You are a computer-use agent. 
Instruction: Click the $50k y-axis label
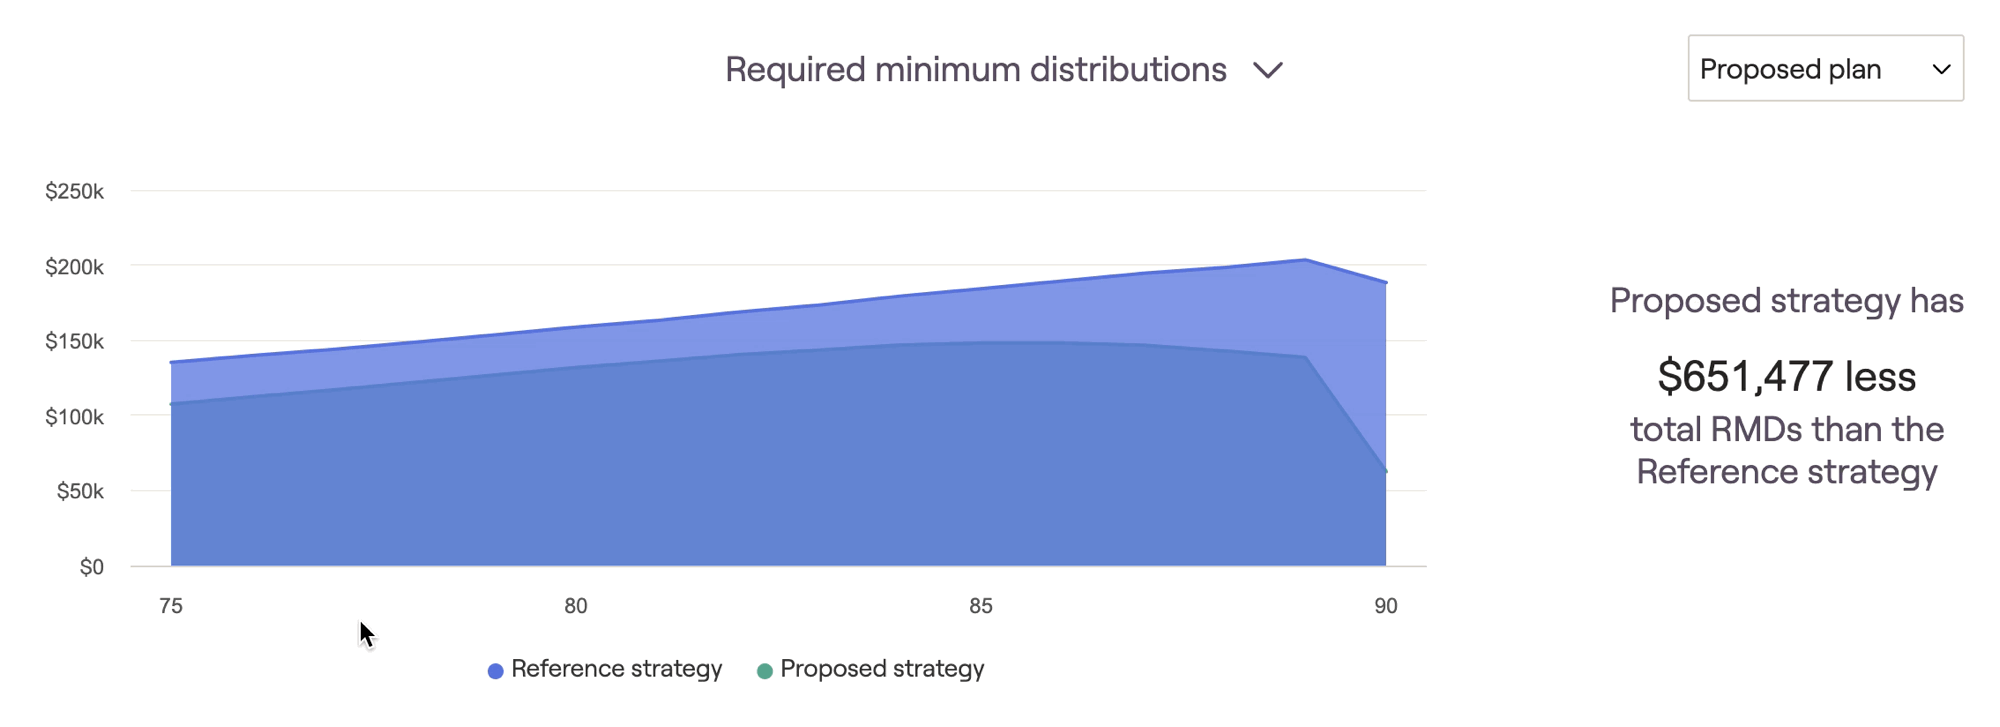point(79,492)
